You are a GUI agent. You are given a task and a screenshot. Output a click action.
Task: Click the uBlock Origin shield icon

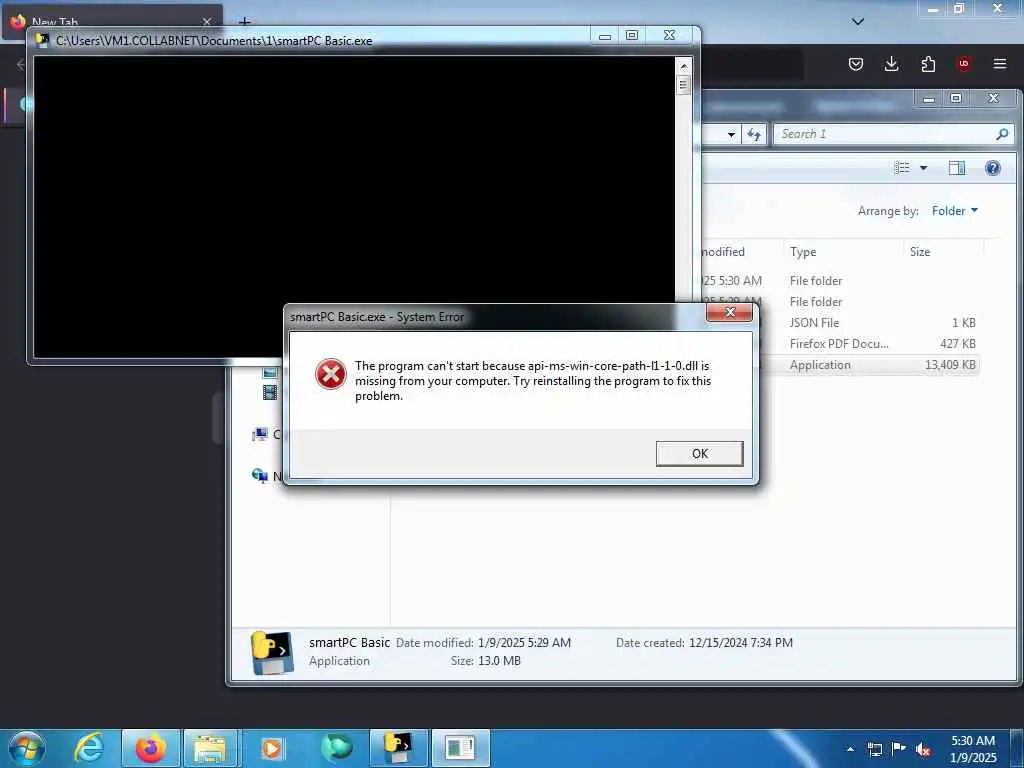[963, 64]
